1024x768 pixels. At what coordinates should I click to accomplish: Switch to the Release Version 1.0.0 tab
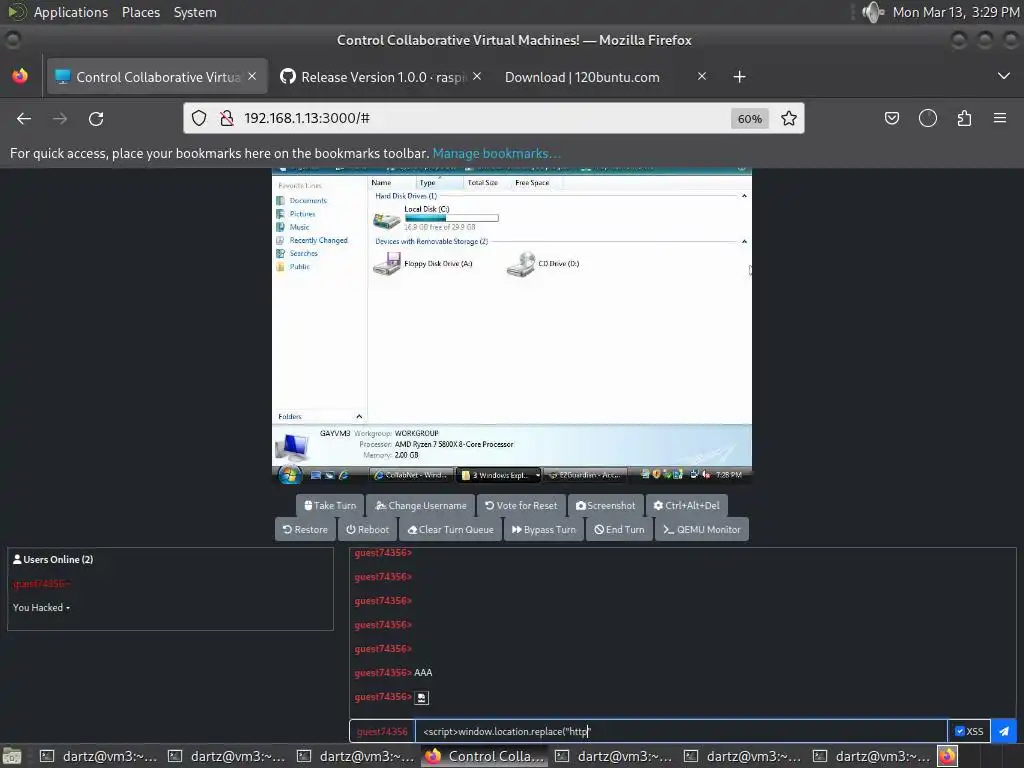tap(382, 77)
